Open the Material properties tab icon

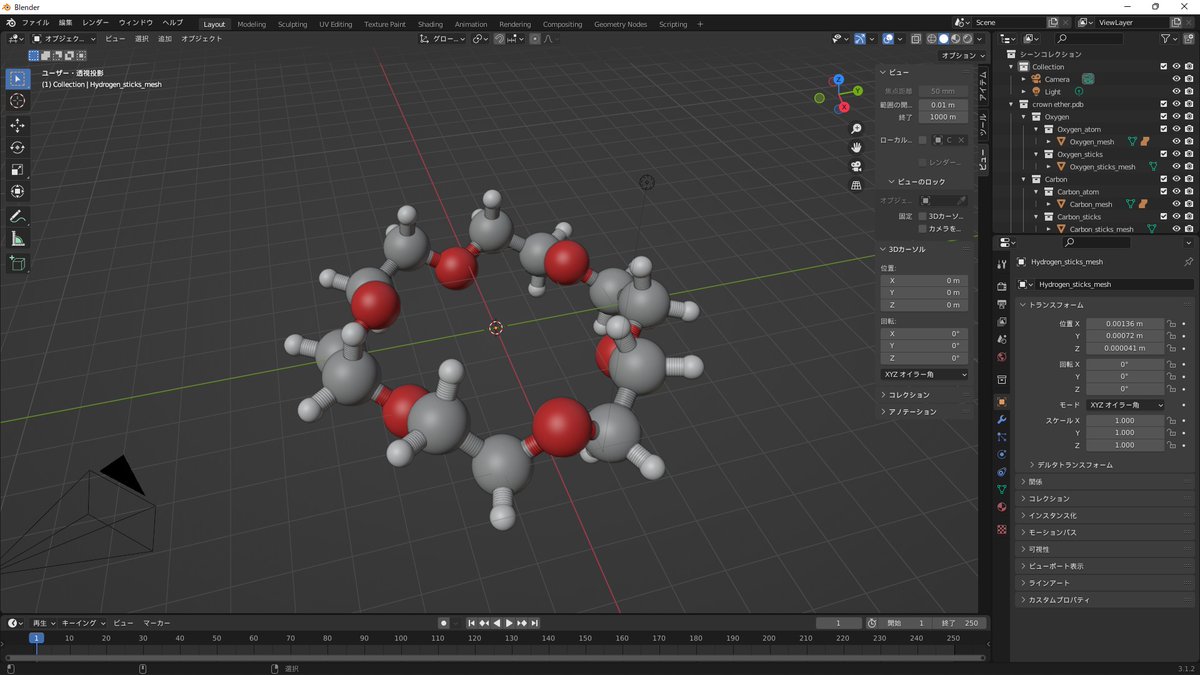[x=1003, y=507]
